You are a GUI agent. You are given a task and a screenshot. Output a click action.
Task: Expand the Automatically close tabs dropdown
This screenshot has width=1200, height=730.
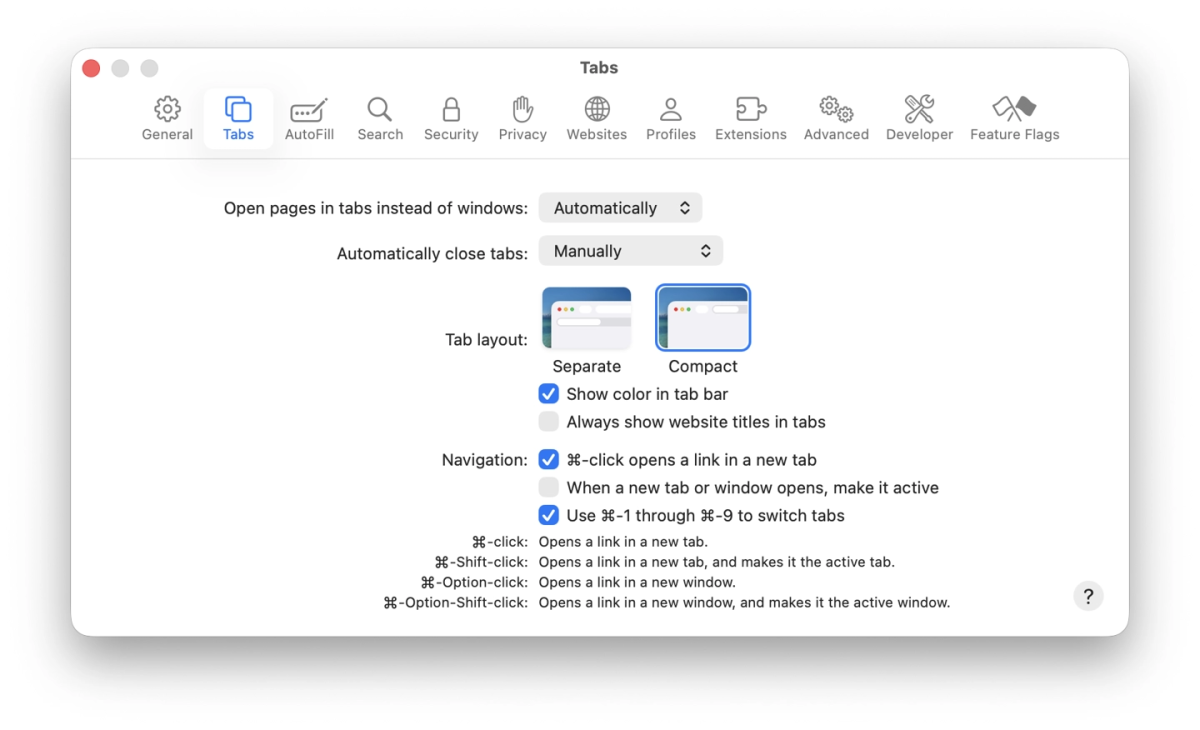tap(630, 251)
